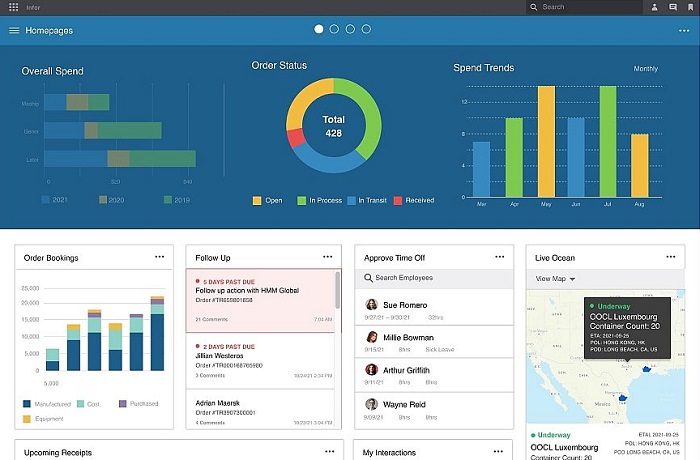The height and width of the screenshot is (460, 700).
Task: Open Upcoming Receipts widget options ellipsis
Action: pyautogui.click(x=329, y=452)
